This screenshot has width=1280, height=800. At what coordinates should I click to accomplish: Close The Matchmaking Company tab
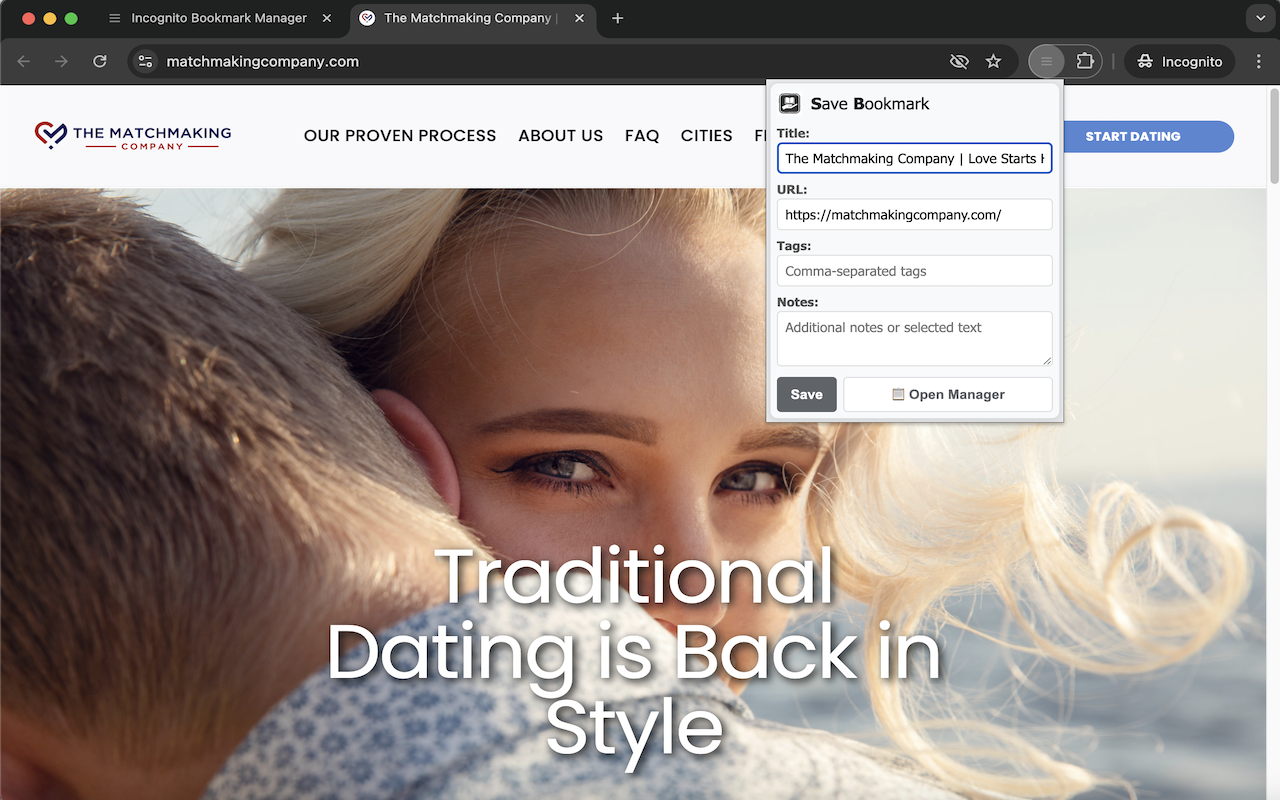coord(580,18)
